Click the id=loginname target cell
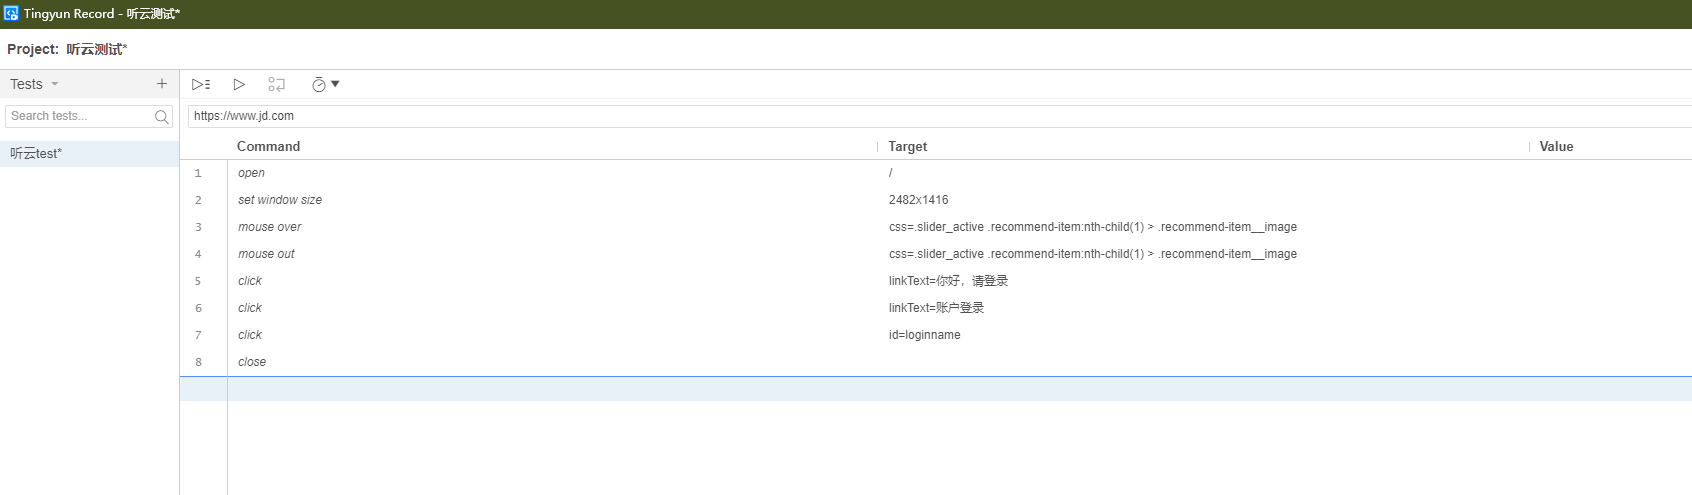Viewport: 1692px width, 495px height. [924, 335]
